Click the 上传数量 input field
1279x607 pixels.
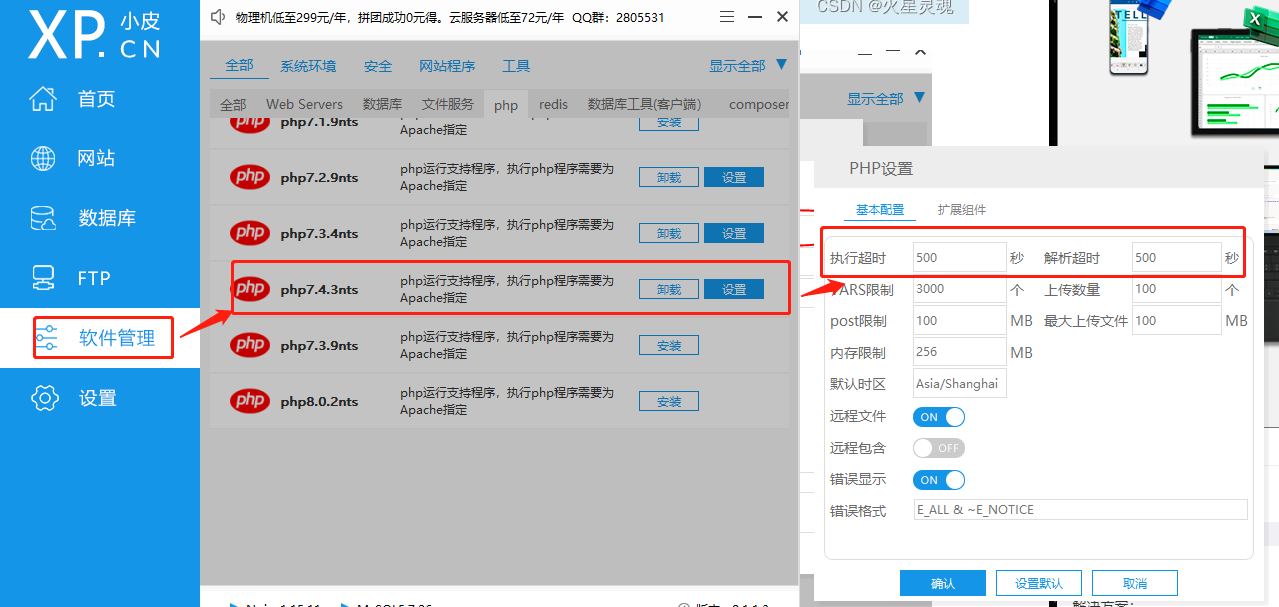pos(1176,289)
